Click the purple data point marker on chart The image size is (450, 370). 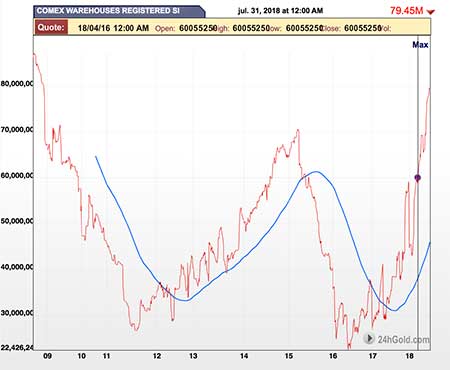tap(418, 178)
